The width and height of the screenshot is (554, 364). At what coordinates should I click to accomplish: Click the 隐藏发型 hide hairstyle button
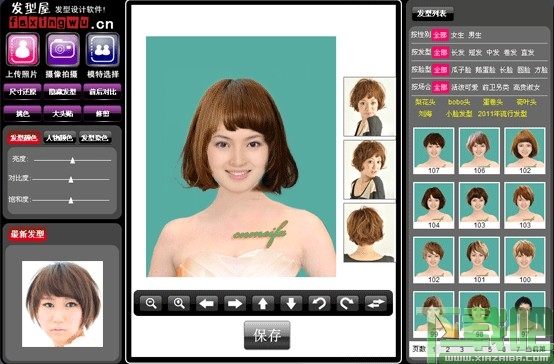[63, 92]
